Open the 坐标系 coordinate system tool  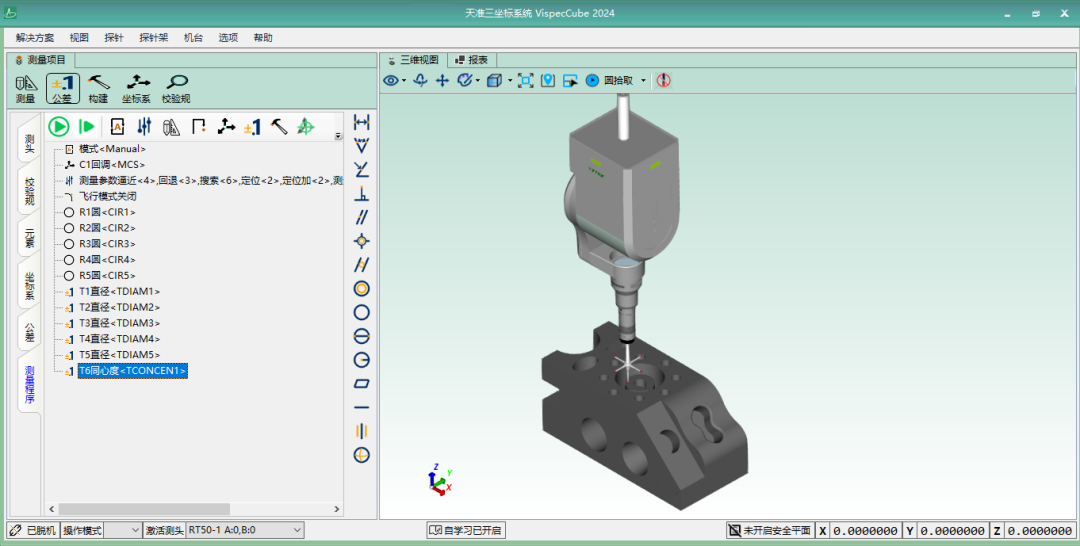pos(136,88)
